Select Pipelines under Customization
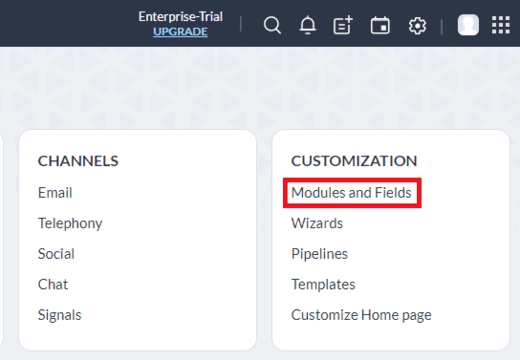 pos(319,254)
